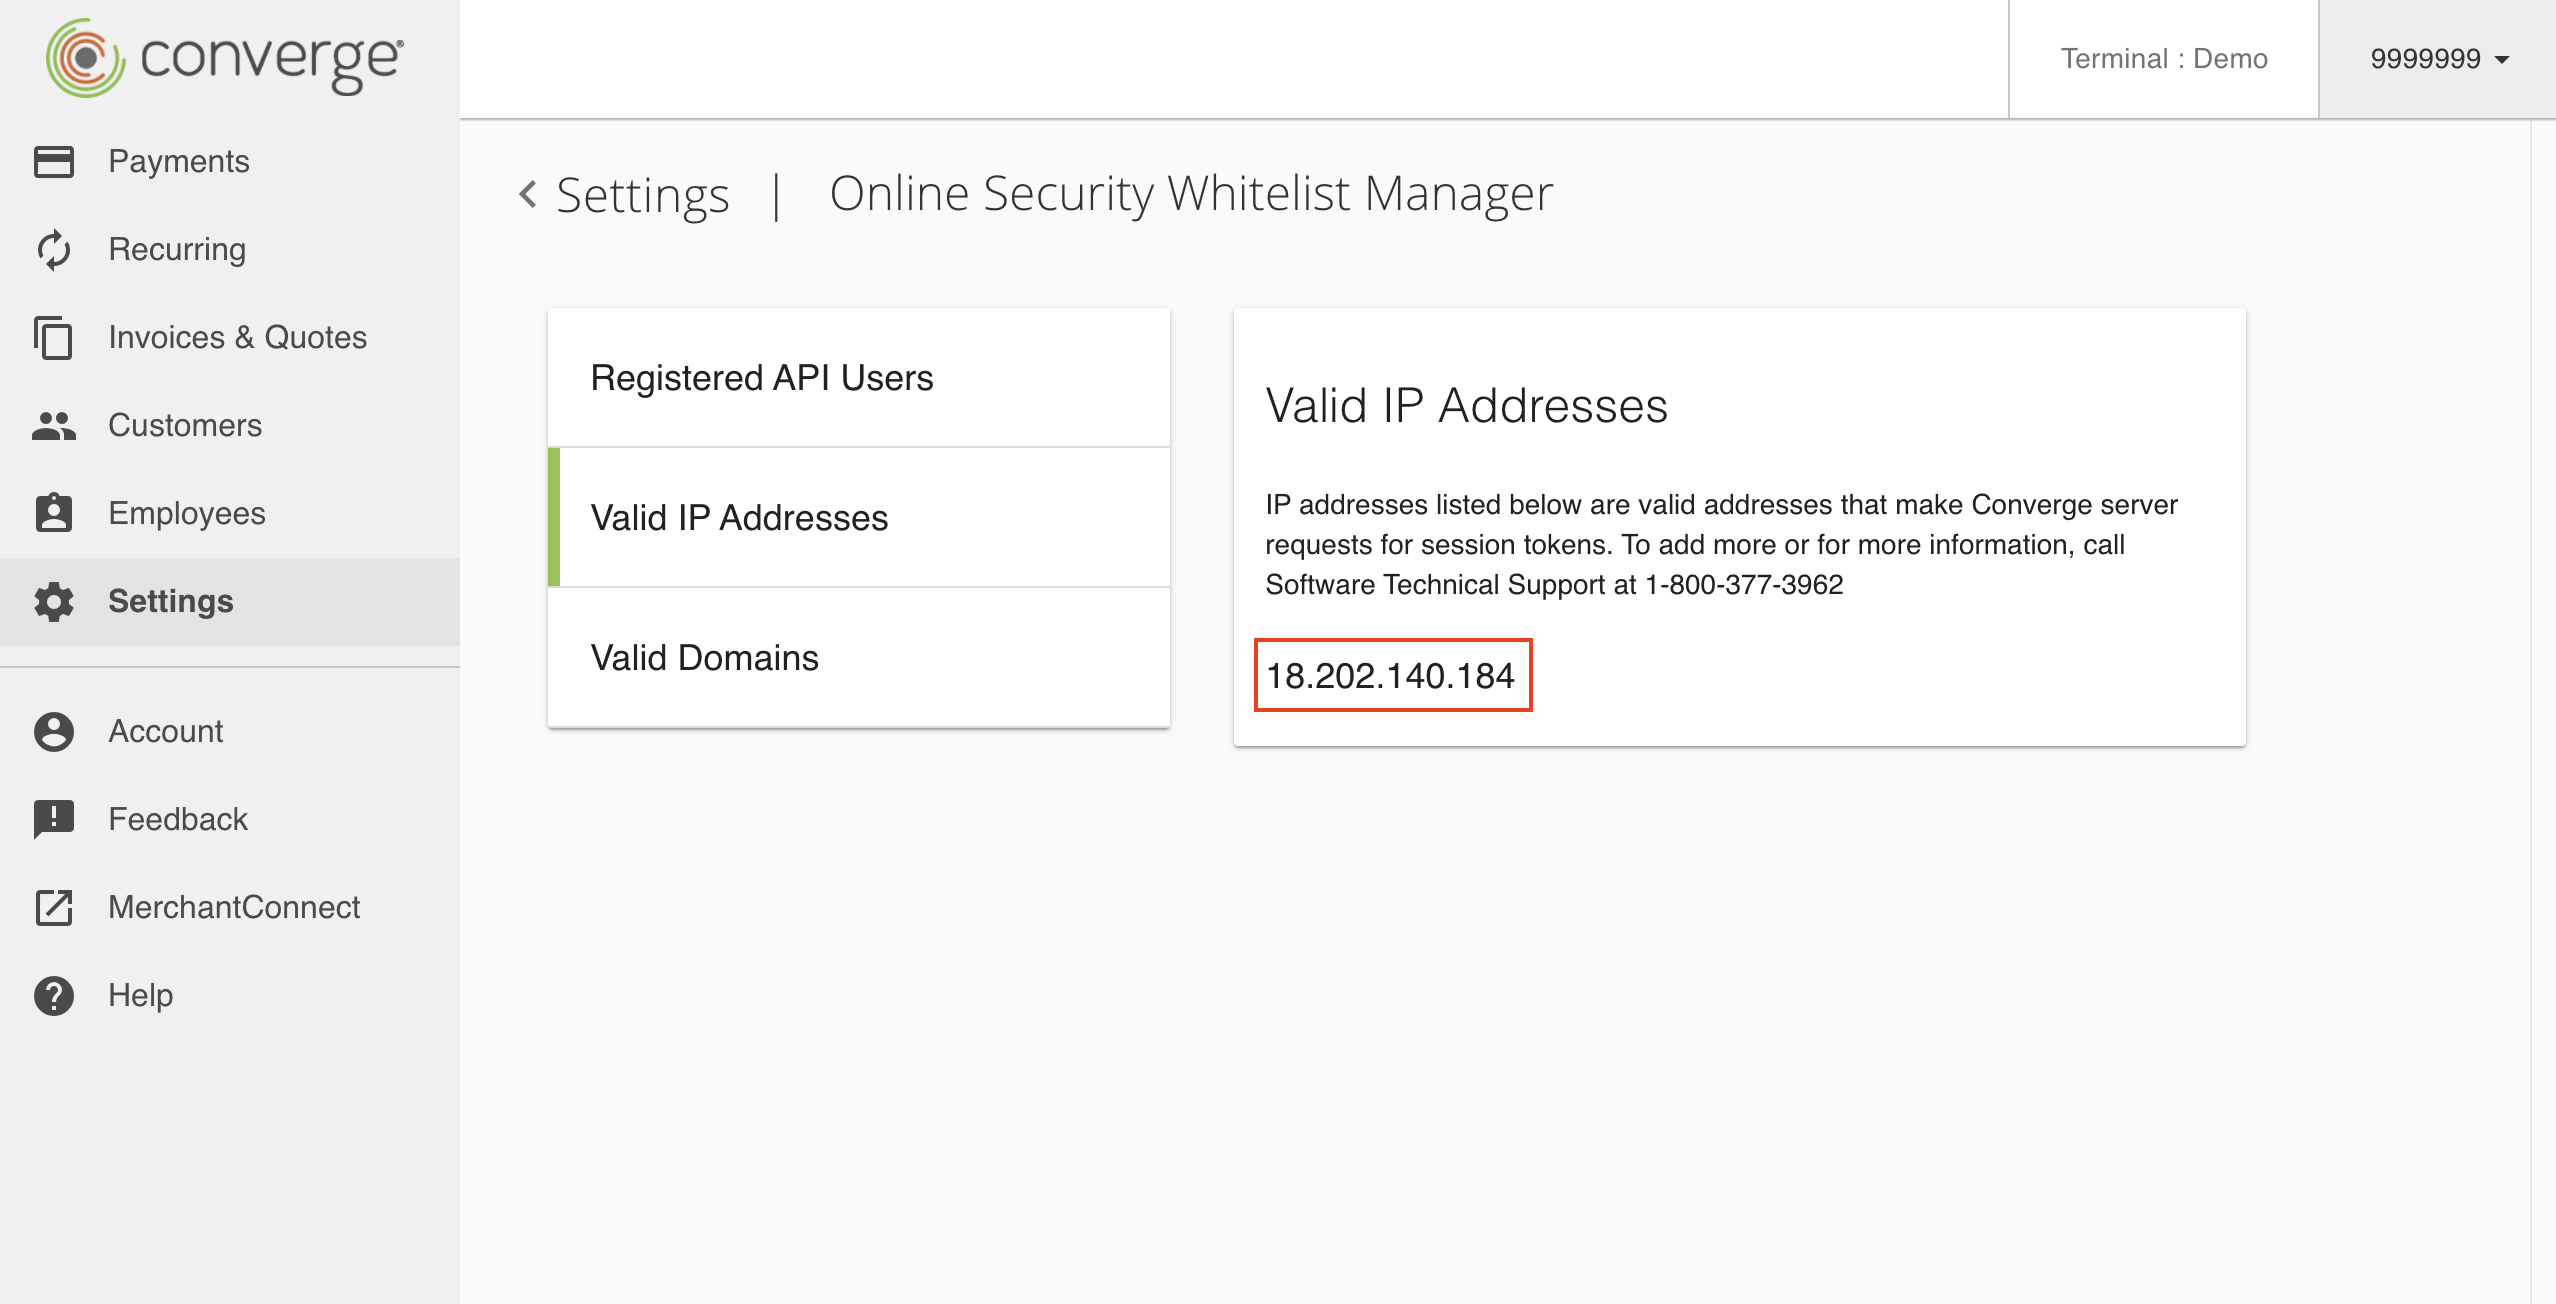2556x1304 pixels.
Task: Go back using the Settings chevron
Action: click(x=529, y=194)
